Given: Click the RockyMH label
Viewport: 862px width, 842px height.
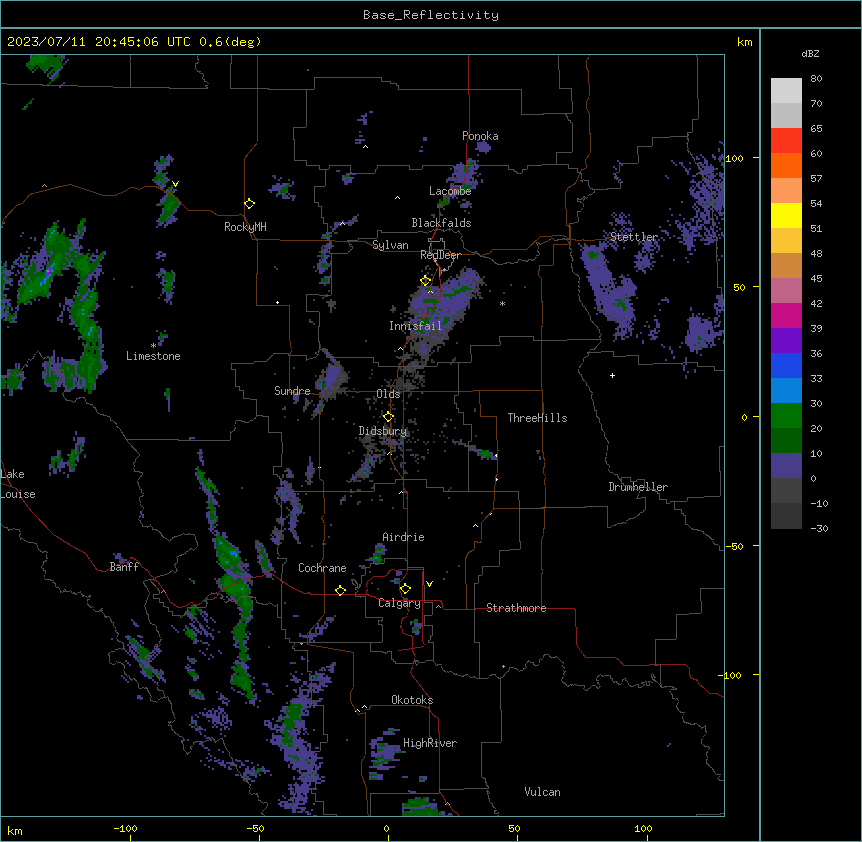Looking at the screenshot, I should (245, 227).
